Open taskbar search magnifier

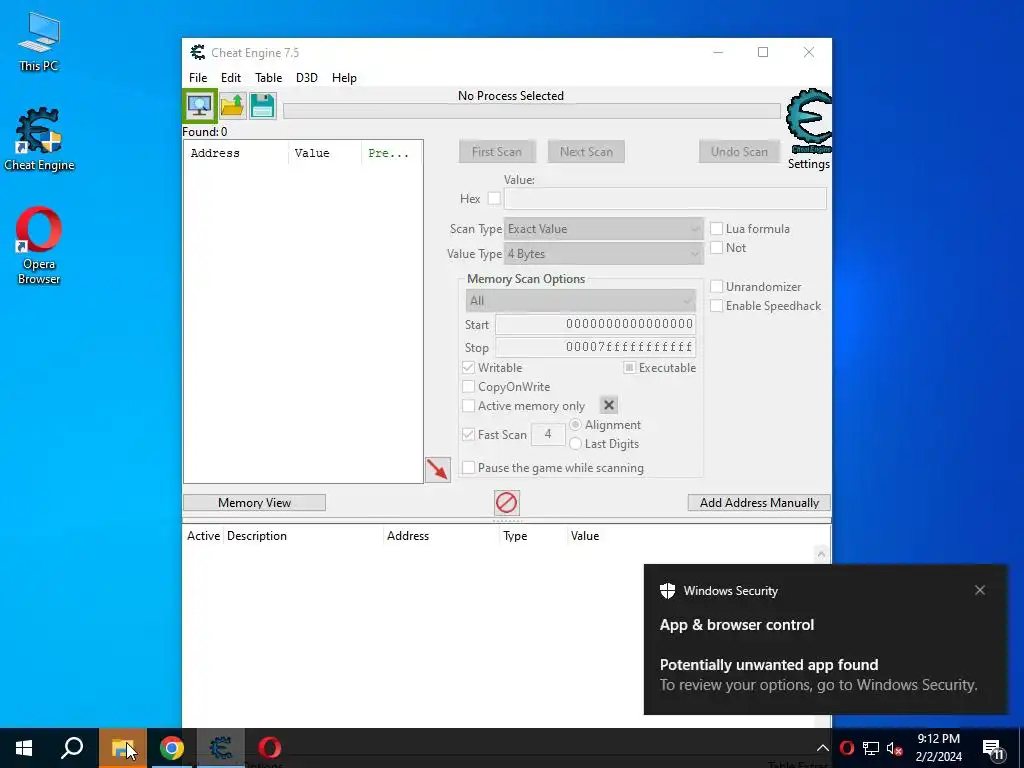coord(72,748)
